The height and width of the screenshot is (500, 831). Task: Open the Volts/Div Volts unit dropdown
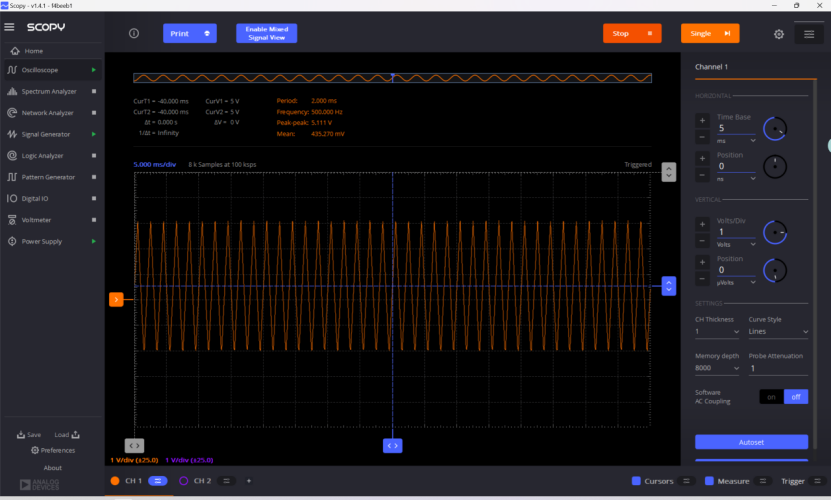coord(736,244)
